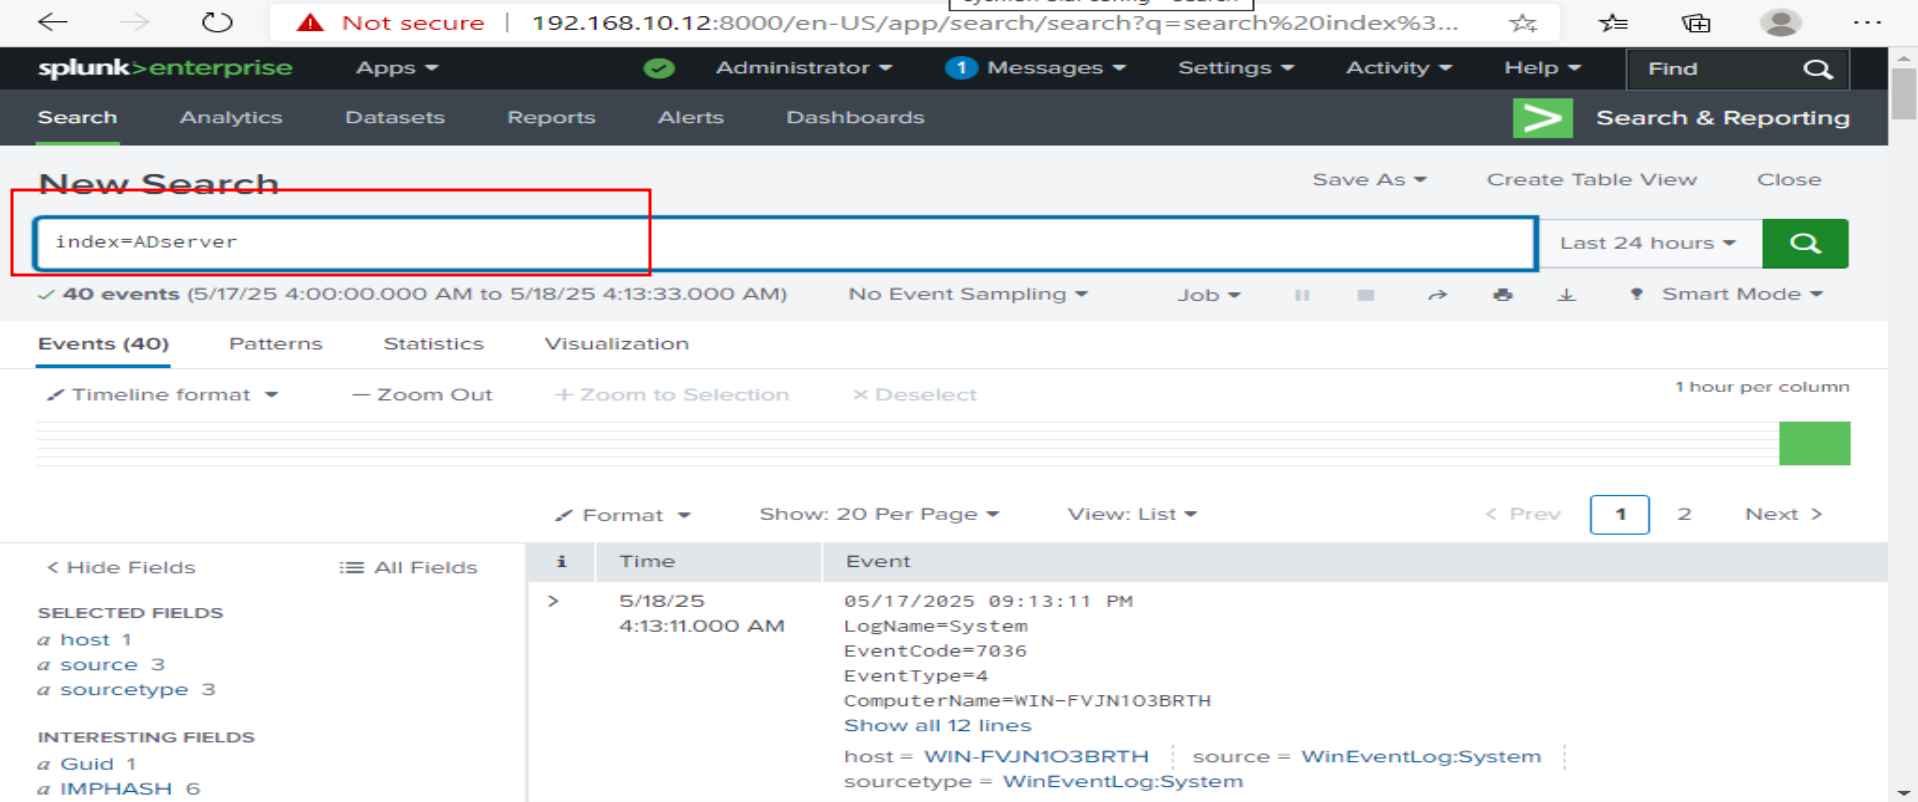This screenshot has height=802, width=1918.
Task: Go to the Alerts nav item
Action: coord(691,118)
